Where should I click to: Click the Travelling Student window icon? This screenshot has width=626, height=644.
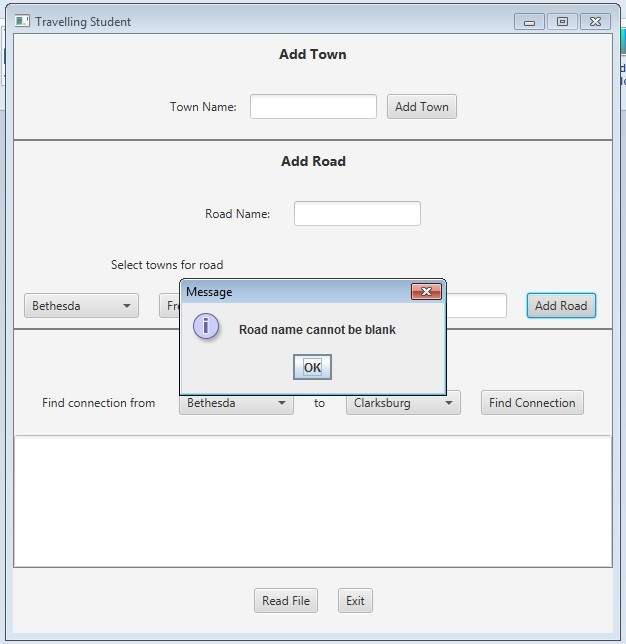click(x=22, y=21)
